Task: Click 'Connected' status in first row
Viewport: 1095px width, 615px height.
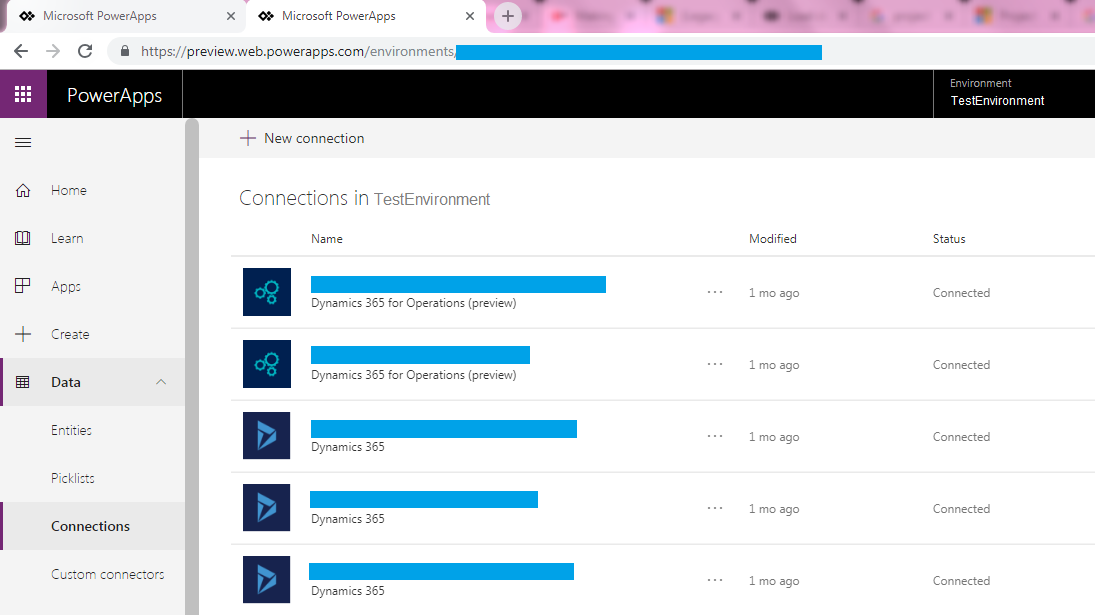Action: point(961,292)
